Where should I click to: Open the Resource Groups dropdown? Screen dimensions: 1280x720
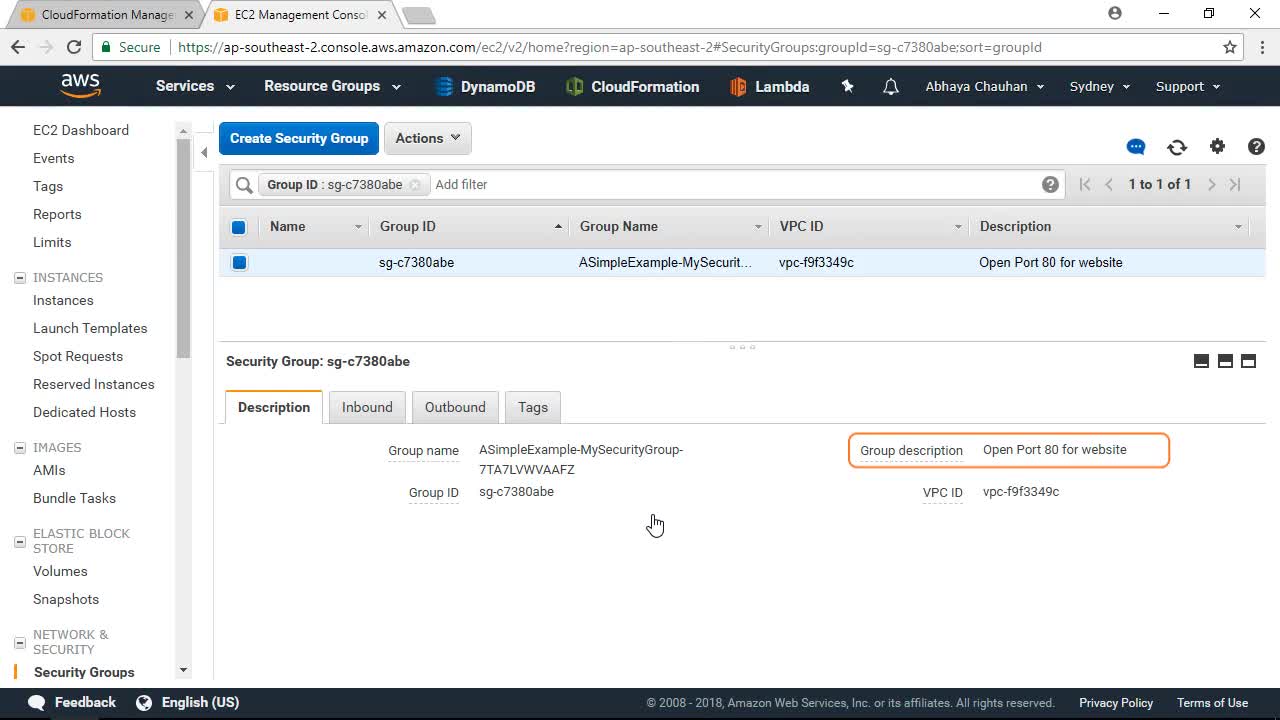click(x=332, y=86)
